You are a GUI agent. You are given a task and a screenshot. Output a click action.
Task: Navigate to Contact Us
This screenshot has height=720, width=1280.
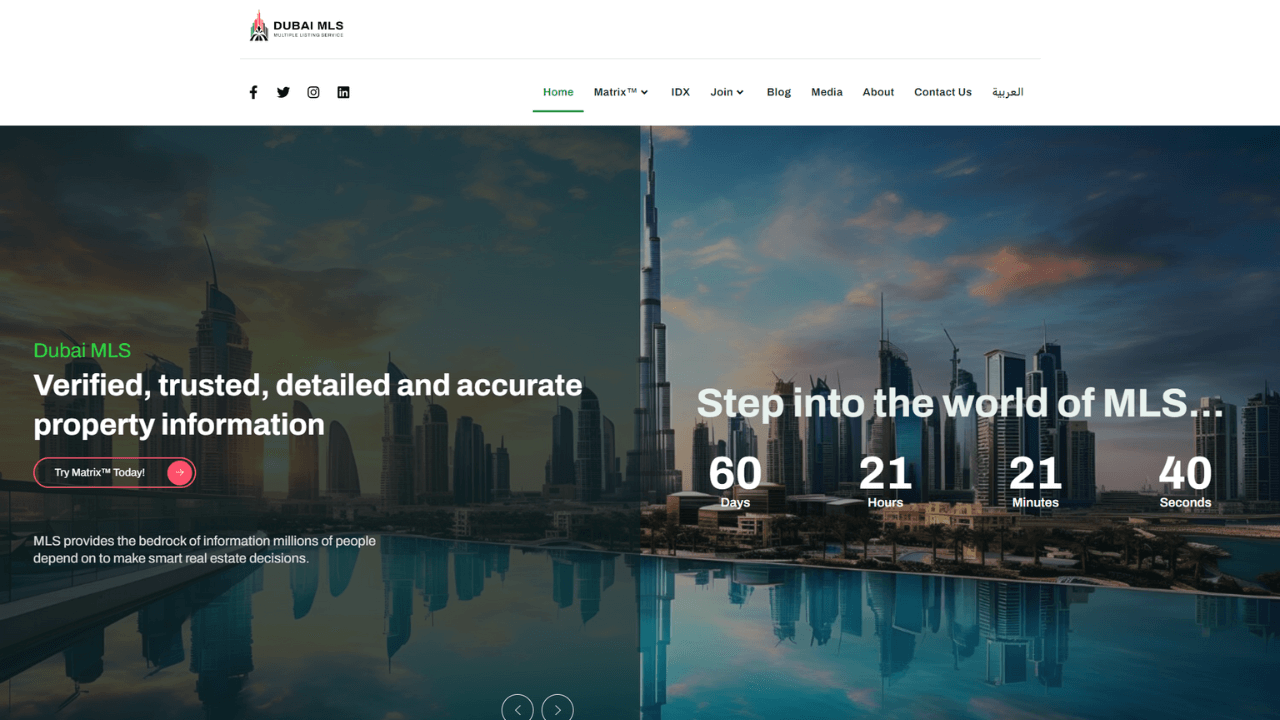click(x=943, y=92)
